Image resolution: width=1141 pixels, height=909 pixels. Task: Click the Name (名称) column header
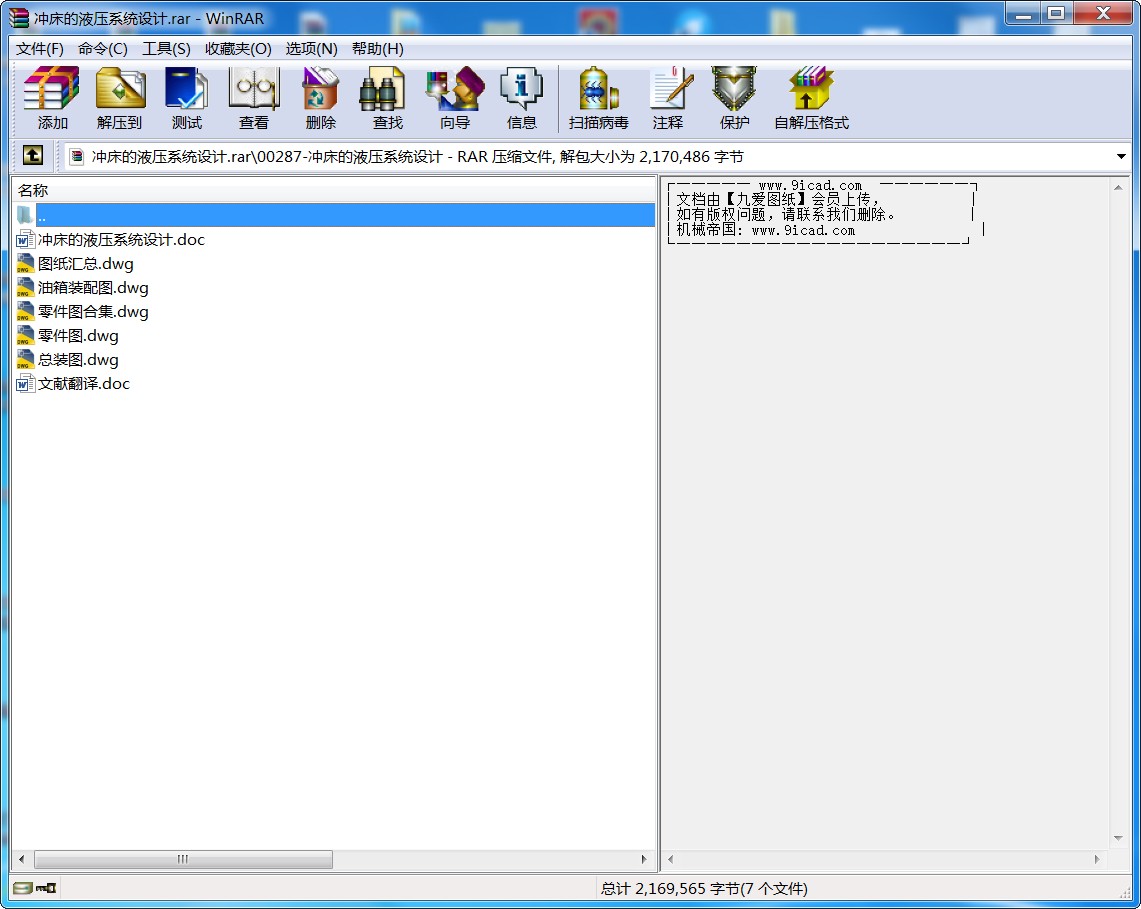tap(33, 190)
